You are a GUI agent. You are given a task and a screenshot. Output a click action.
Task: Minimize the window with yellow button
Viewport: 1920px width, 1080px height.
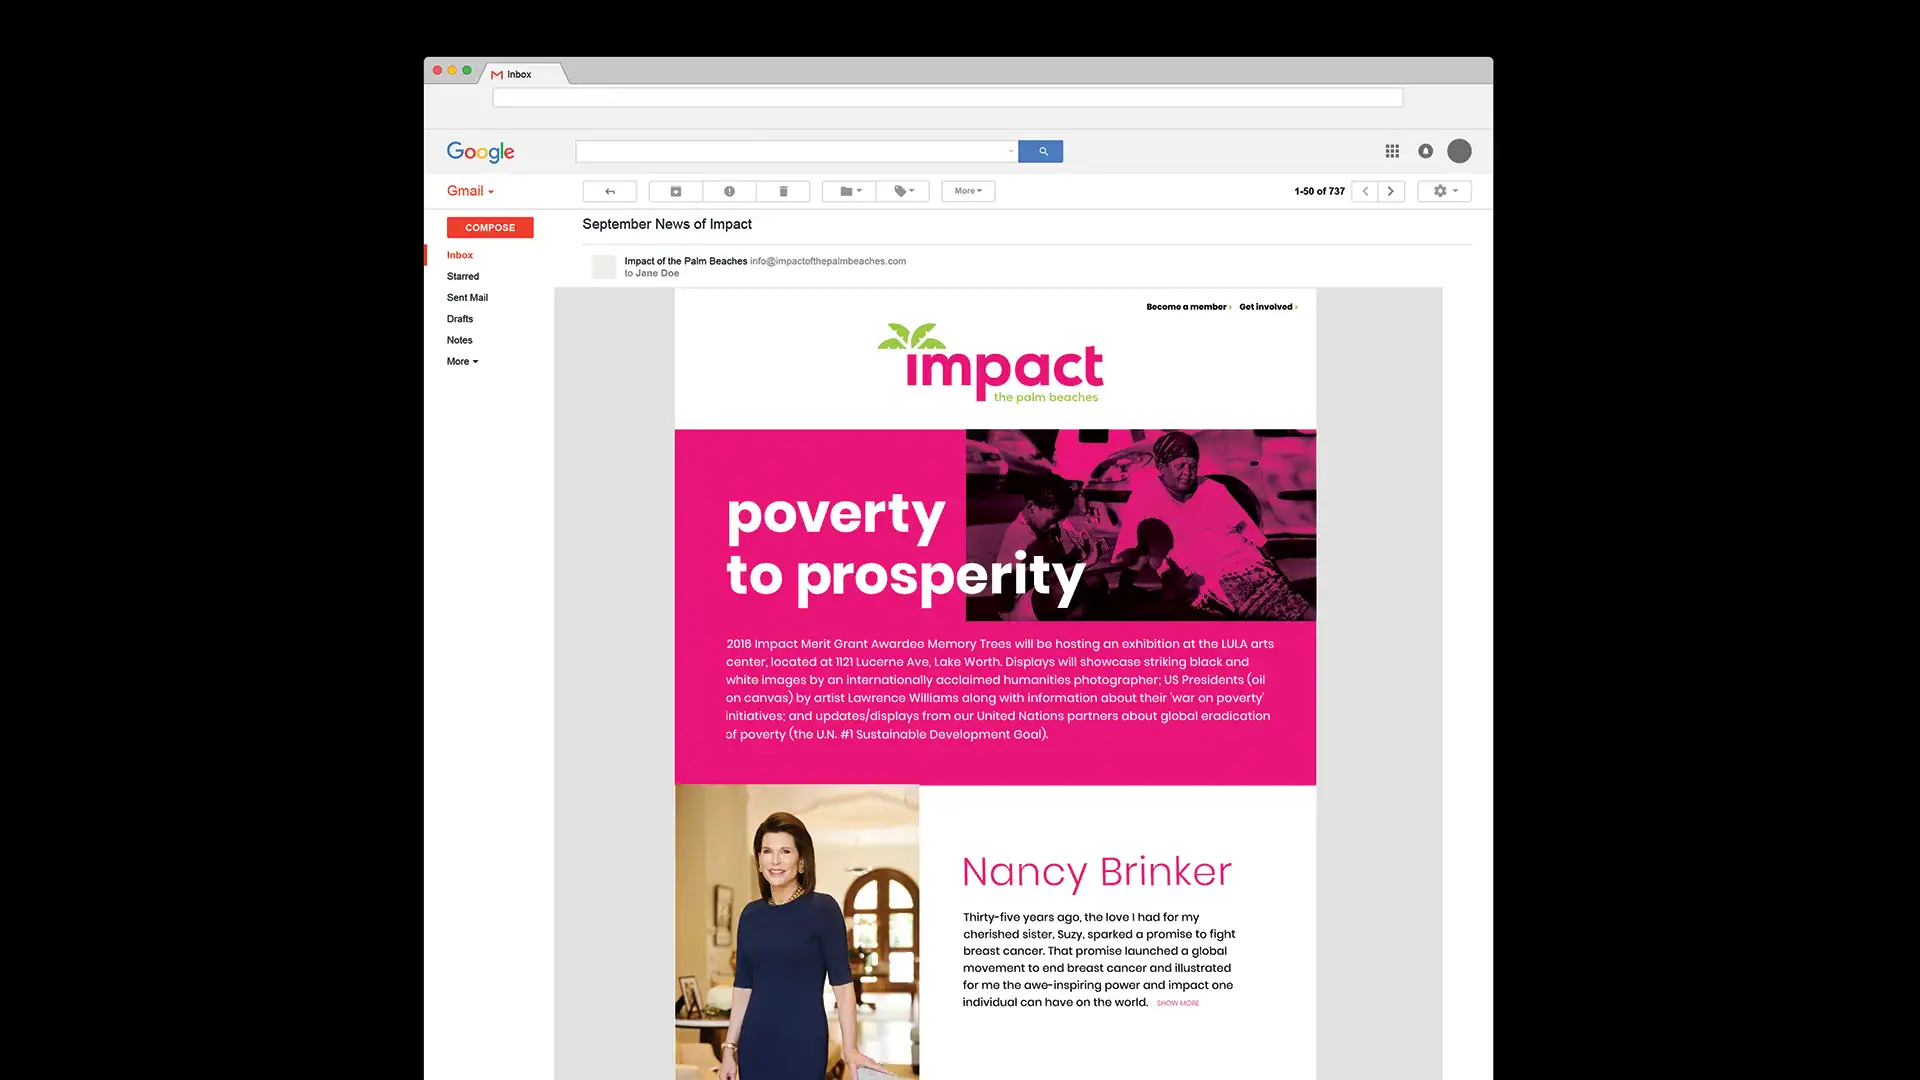pos(452,70)
